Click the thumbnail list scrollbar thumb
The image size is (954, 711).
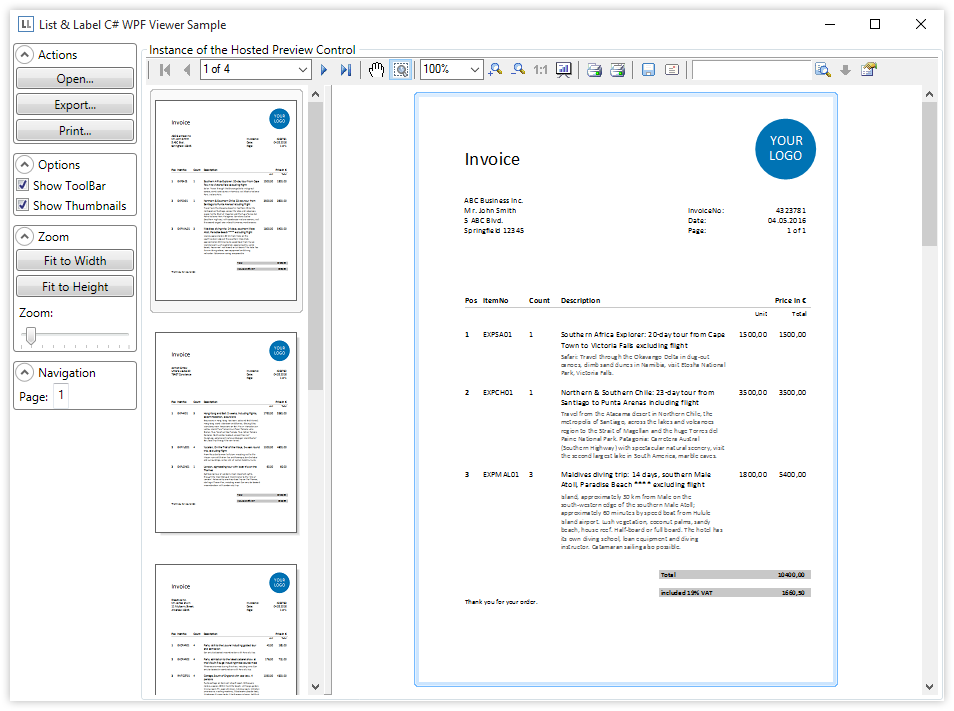[x=315, y=246]
